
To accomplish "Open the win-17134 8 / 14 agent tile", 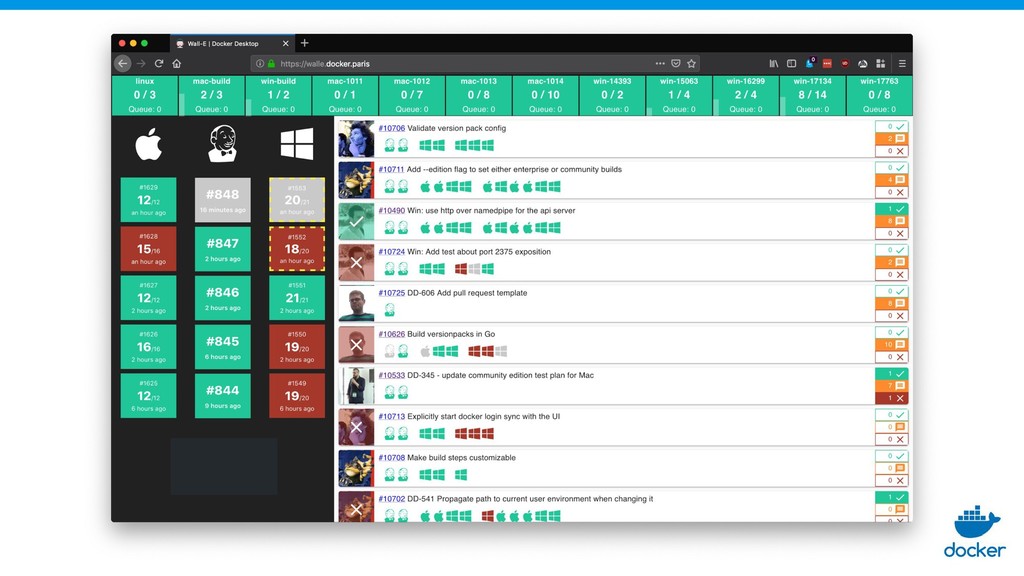I will tap(812, 95).
